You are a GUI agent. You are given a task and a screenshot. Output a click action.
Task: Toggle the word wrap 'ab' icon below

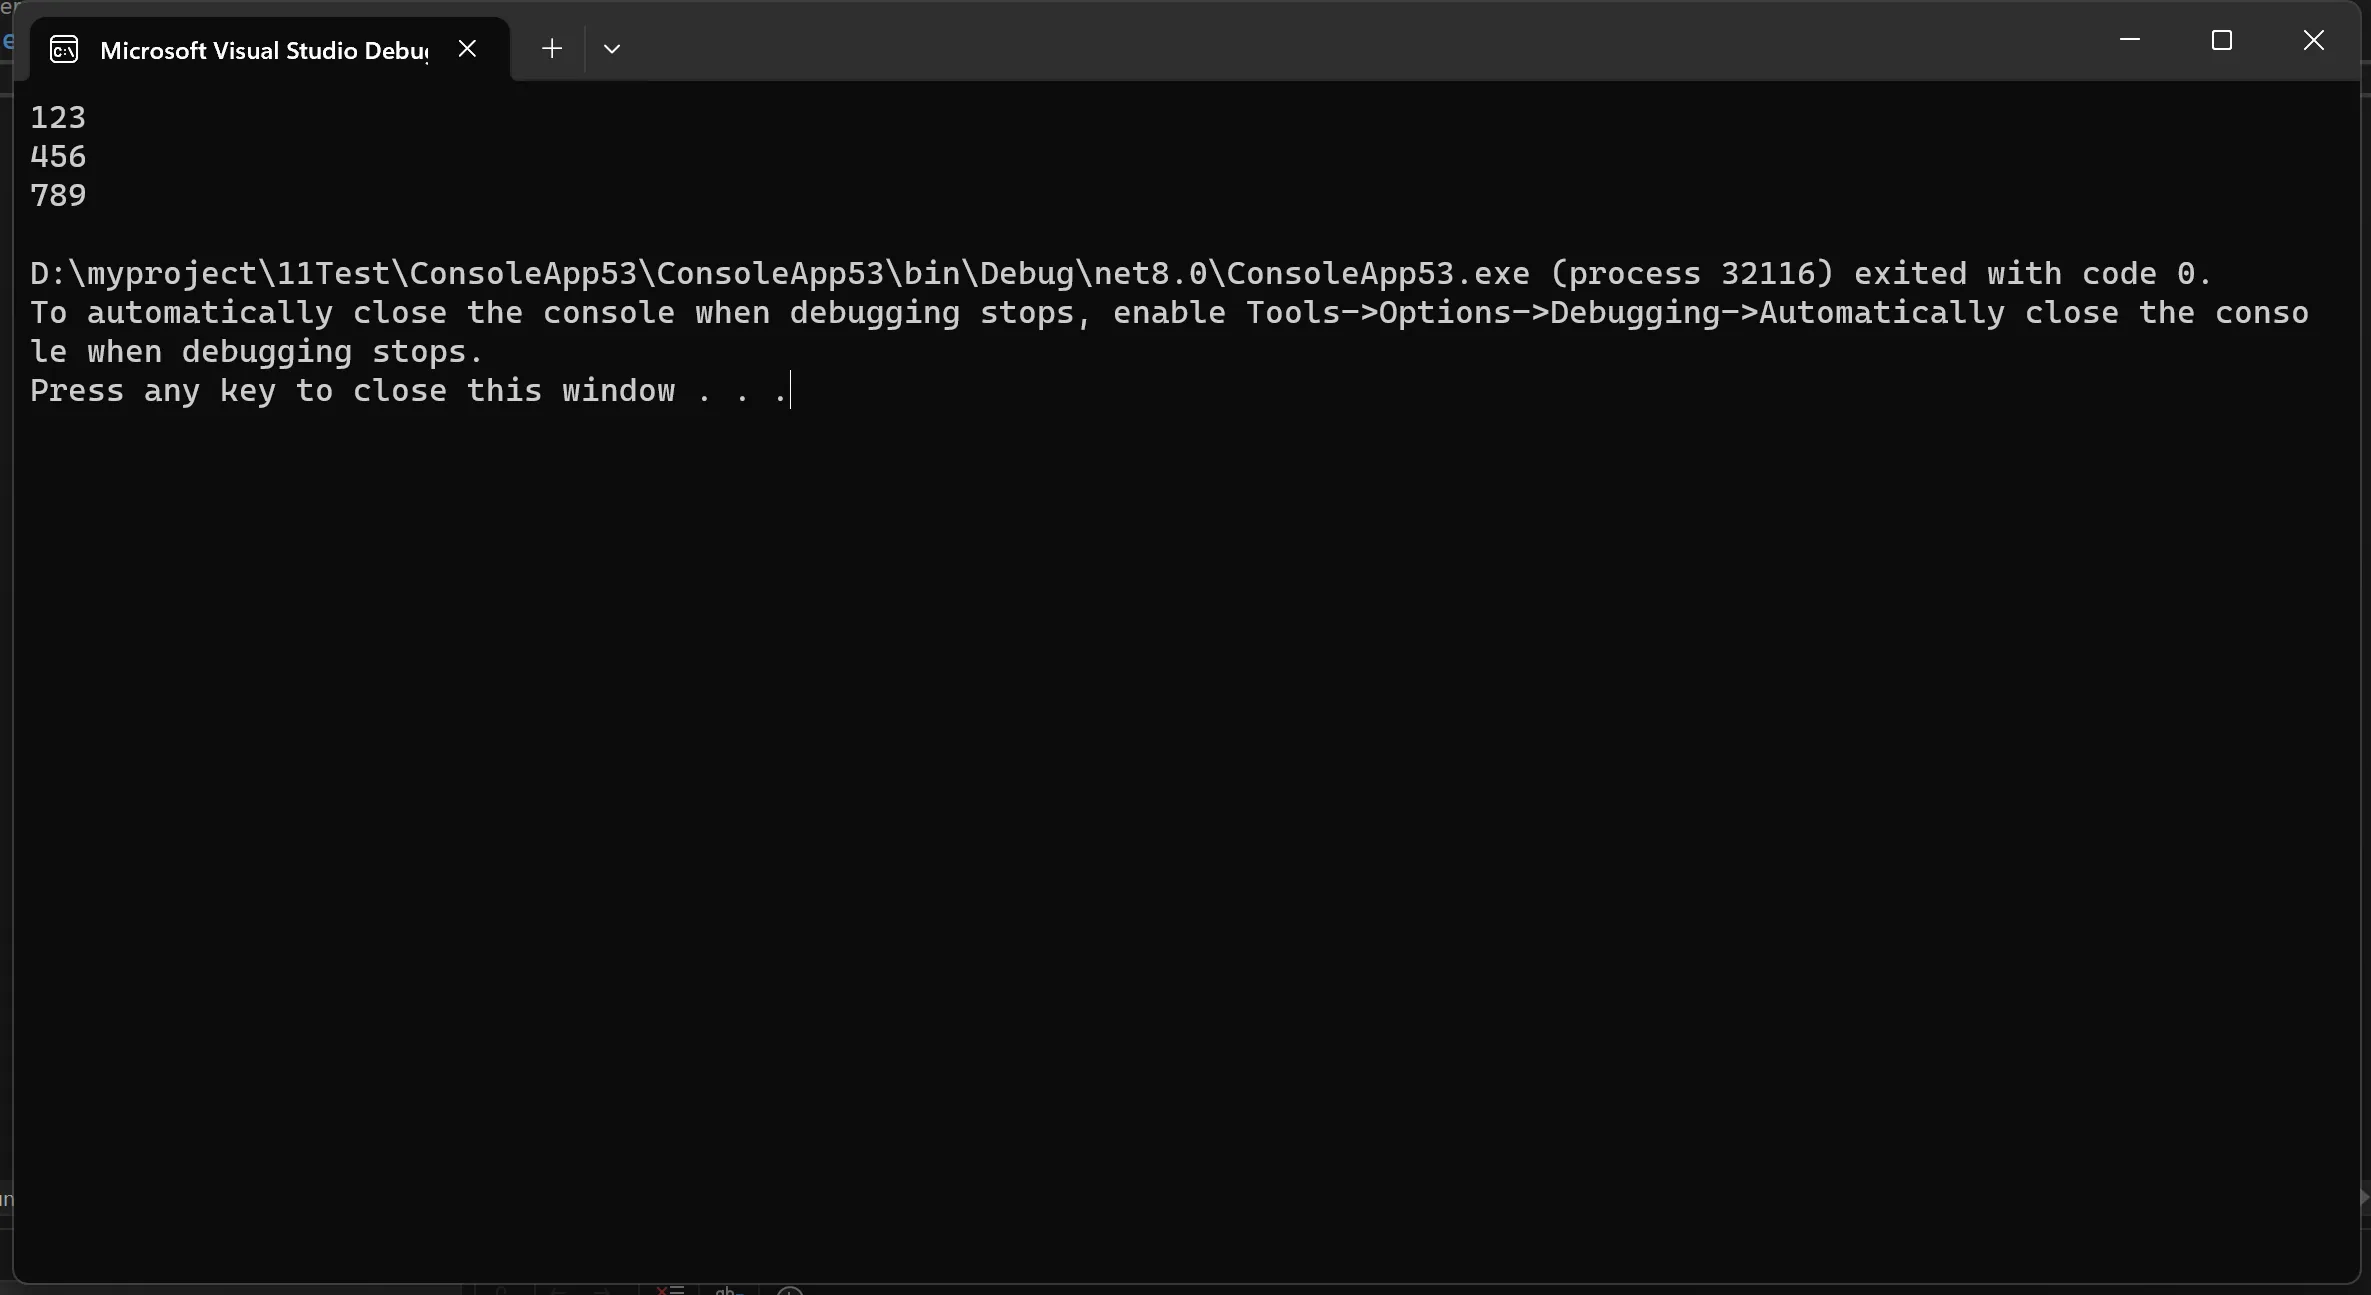tap(729, 1290)
